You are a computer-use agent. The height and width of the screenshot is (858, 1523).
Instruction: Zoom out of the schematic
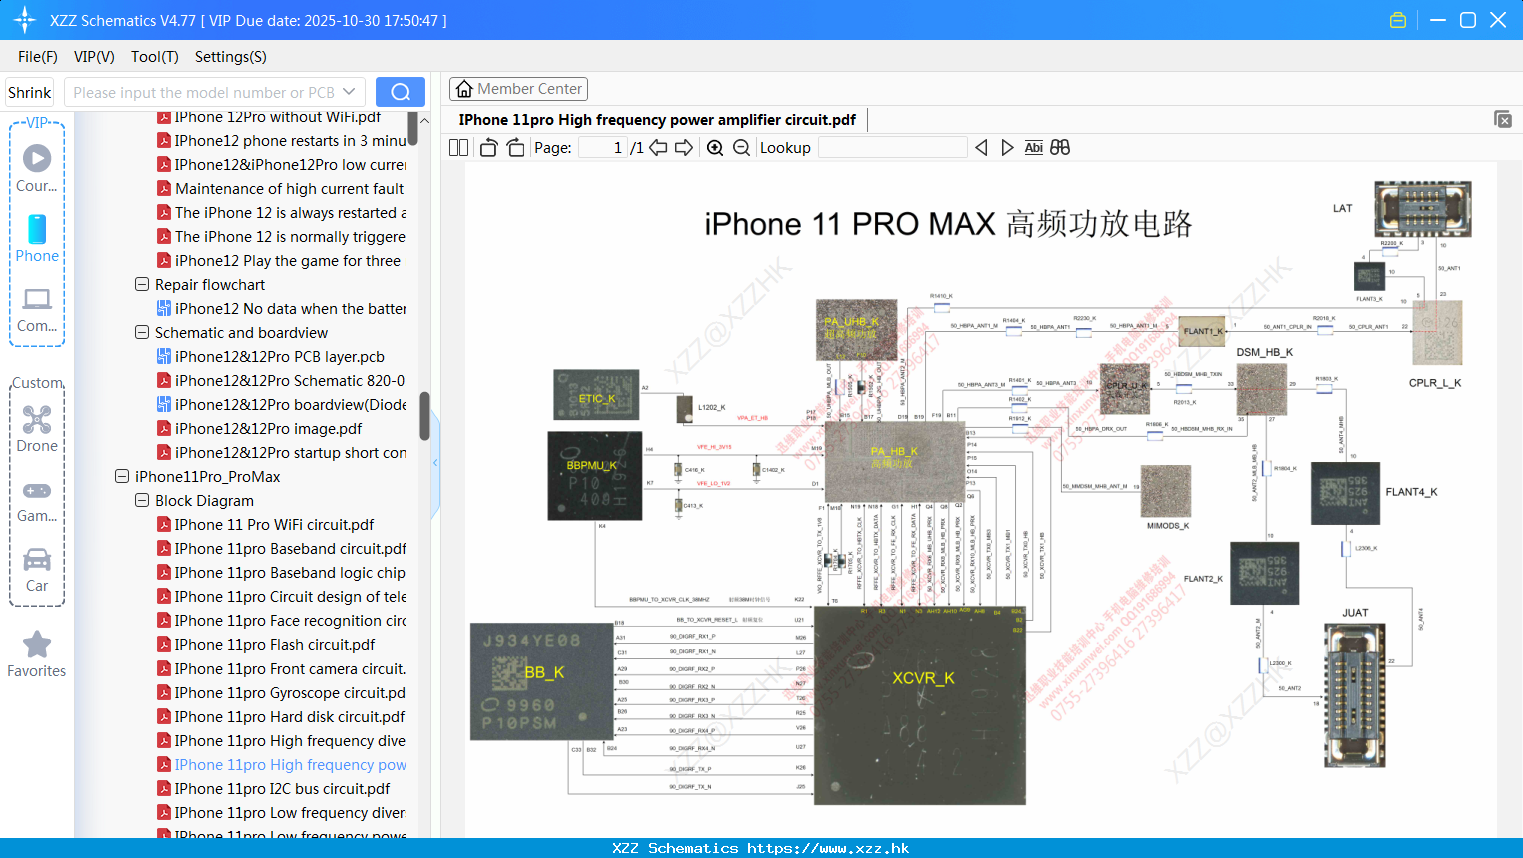pos(741,148)
